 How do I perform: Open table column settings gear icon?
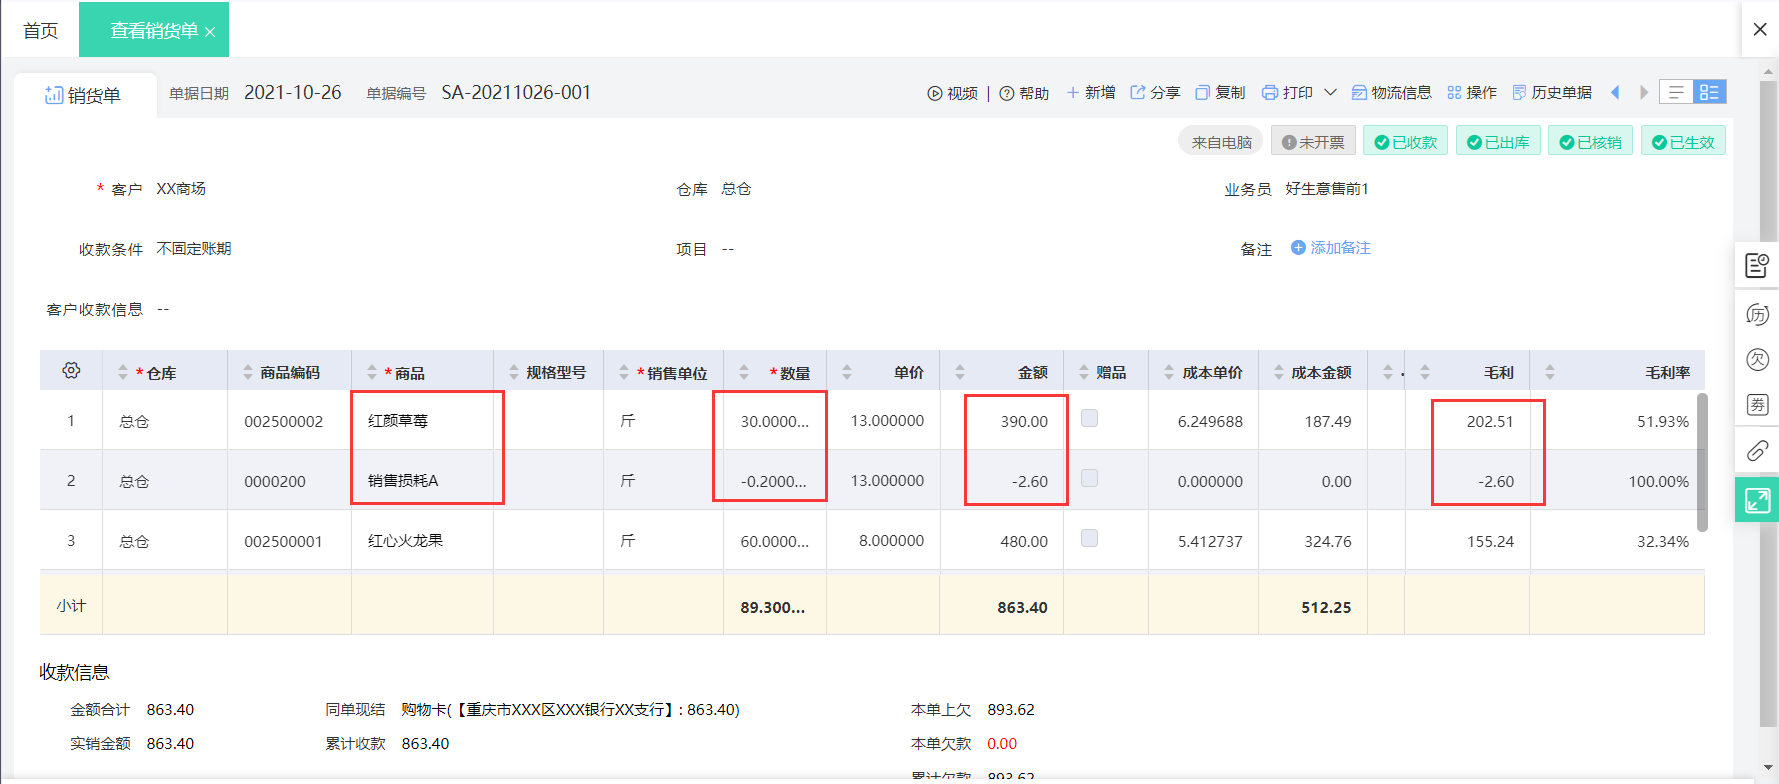coord(71,371)
